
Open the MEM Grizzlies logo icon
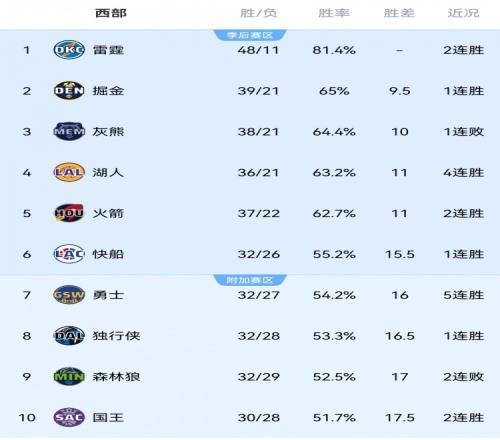pyautogui.click(x=69, y=131)
